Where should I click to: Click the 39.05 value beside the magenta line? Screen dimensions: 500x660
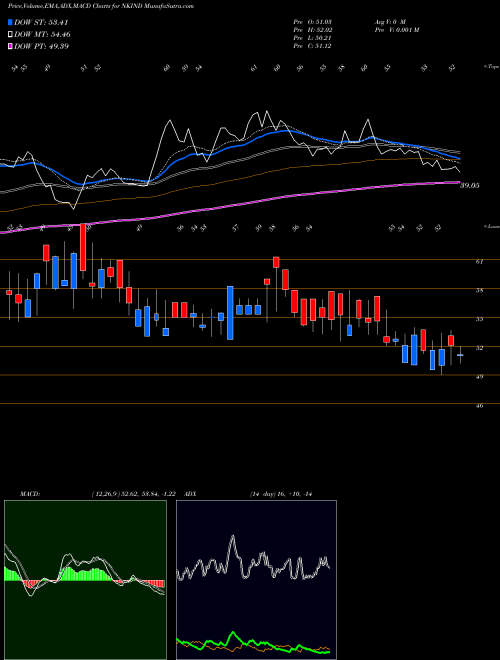(x=470, y=185)
